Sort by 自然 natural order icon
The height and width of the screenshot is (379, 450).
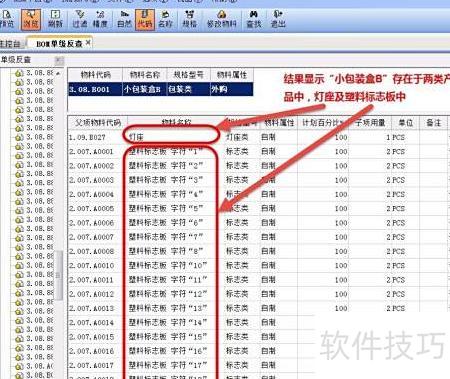point(125,19)
